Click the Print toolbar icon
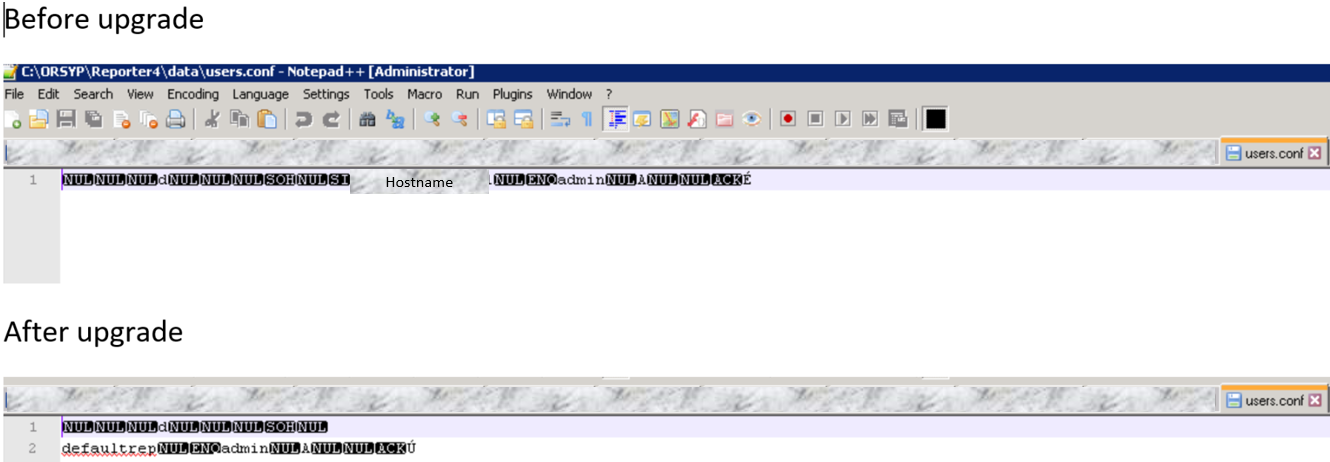Viewport: 1330px width, 462px height. [x=176, y=120]
